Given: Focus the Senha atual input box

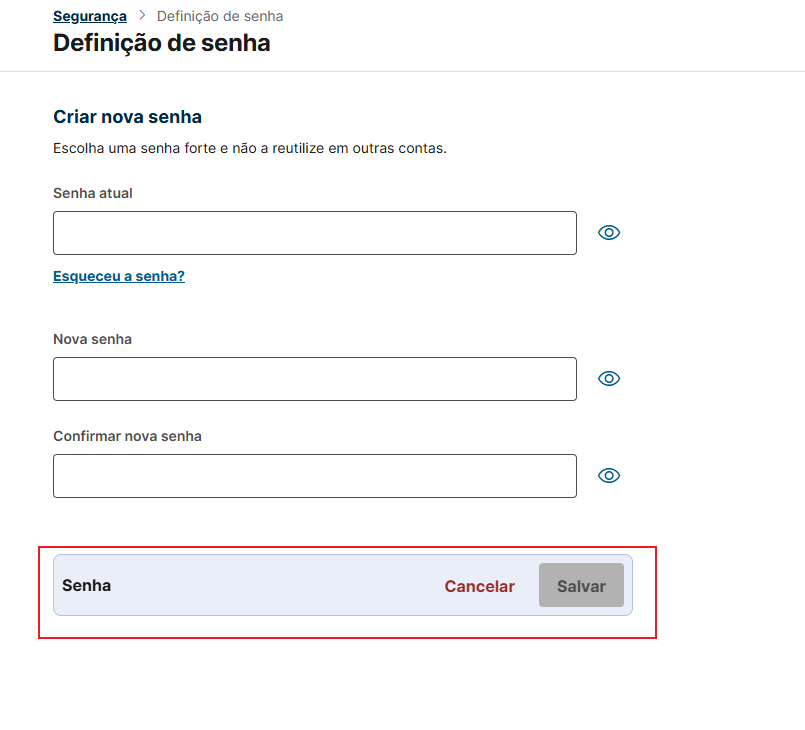Looking at the screenshot, I should pos(315,233).
